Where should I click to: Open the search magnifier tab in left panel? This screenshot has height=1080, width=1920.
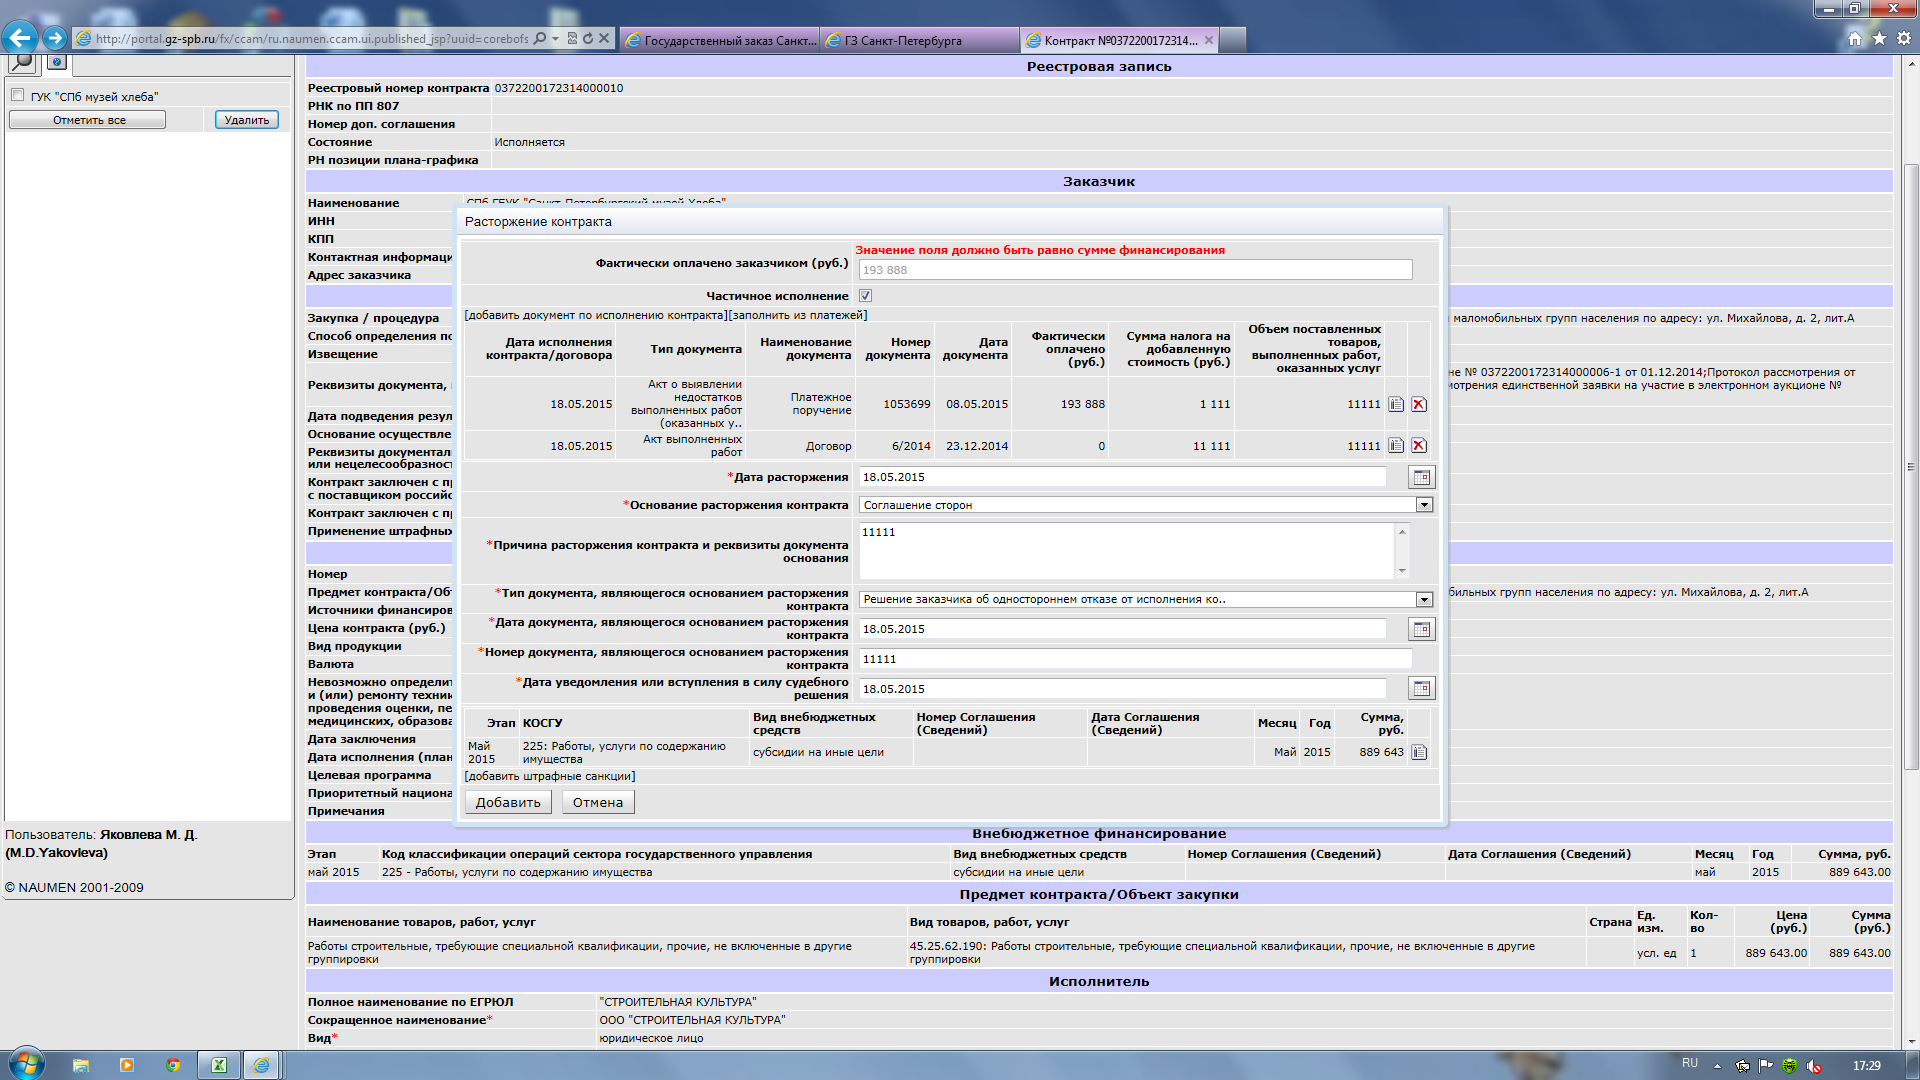(22, 63)
